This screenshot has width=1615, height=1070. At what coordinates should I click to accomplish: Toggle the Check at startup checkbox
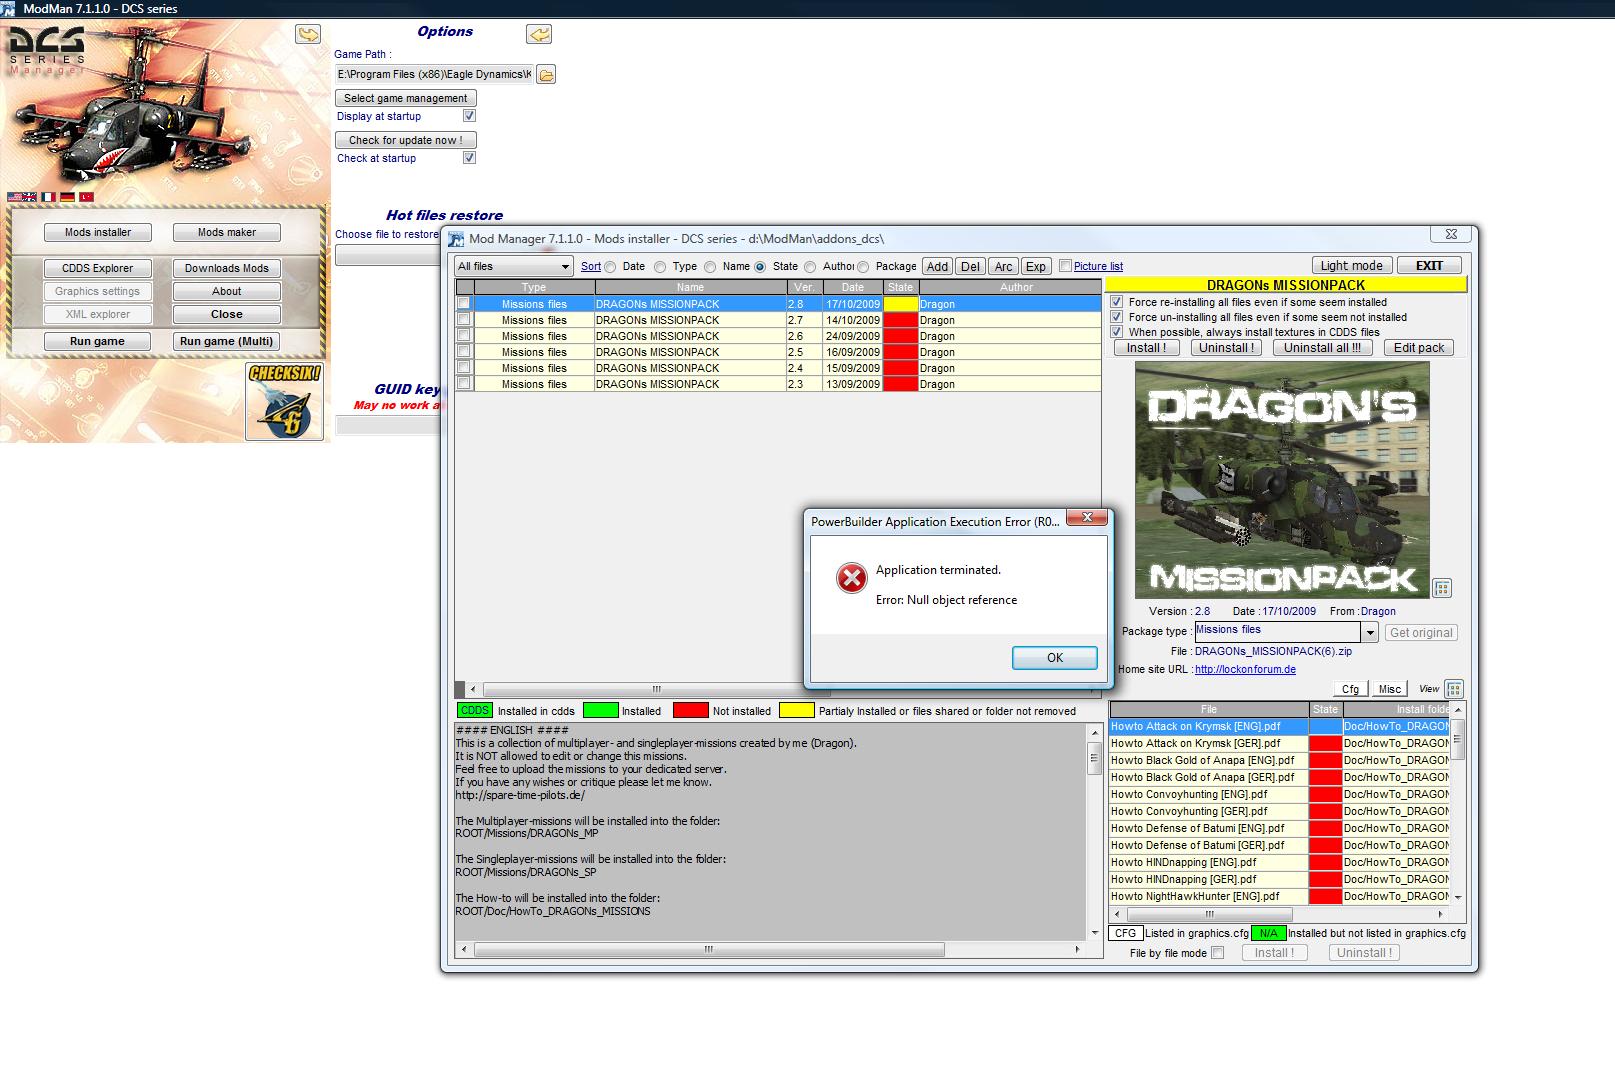(x=469, y=158)
